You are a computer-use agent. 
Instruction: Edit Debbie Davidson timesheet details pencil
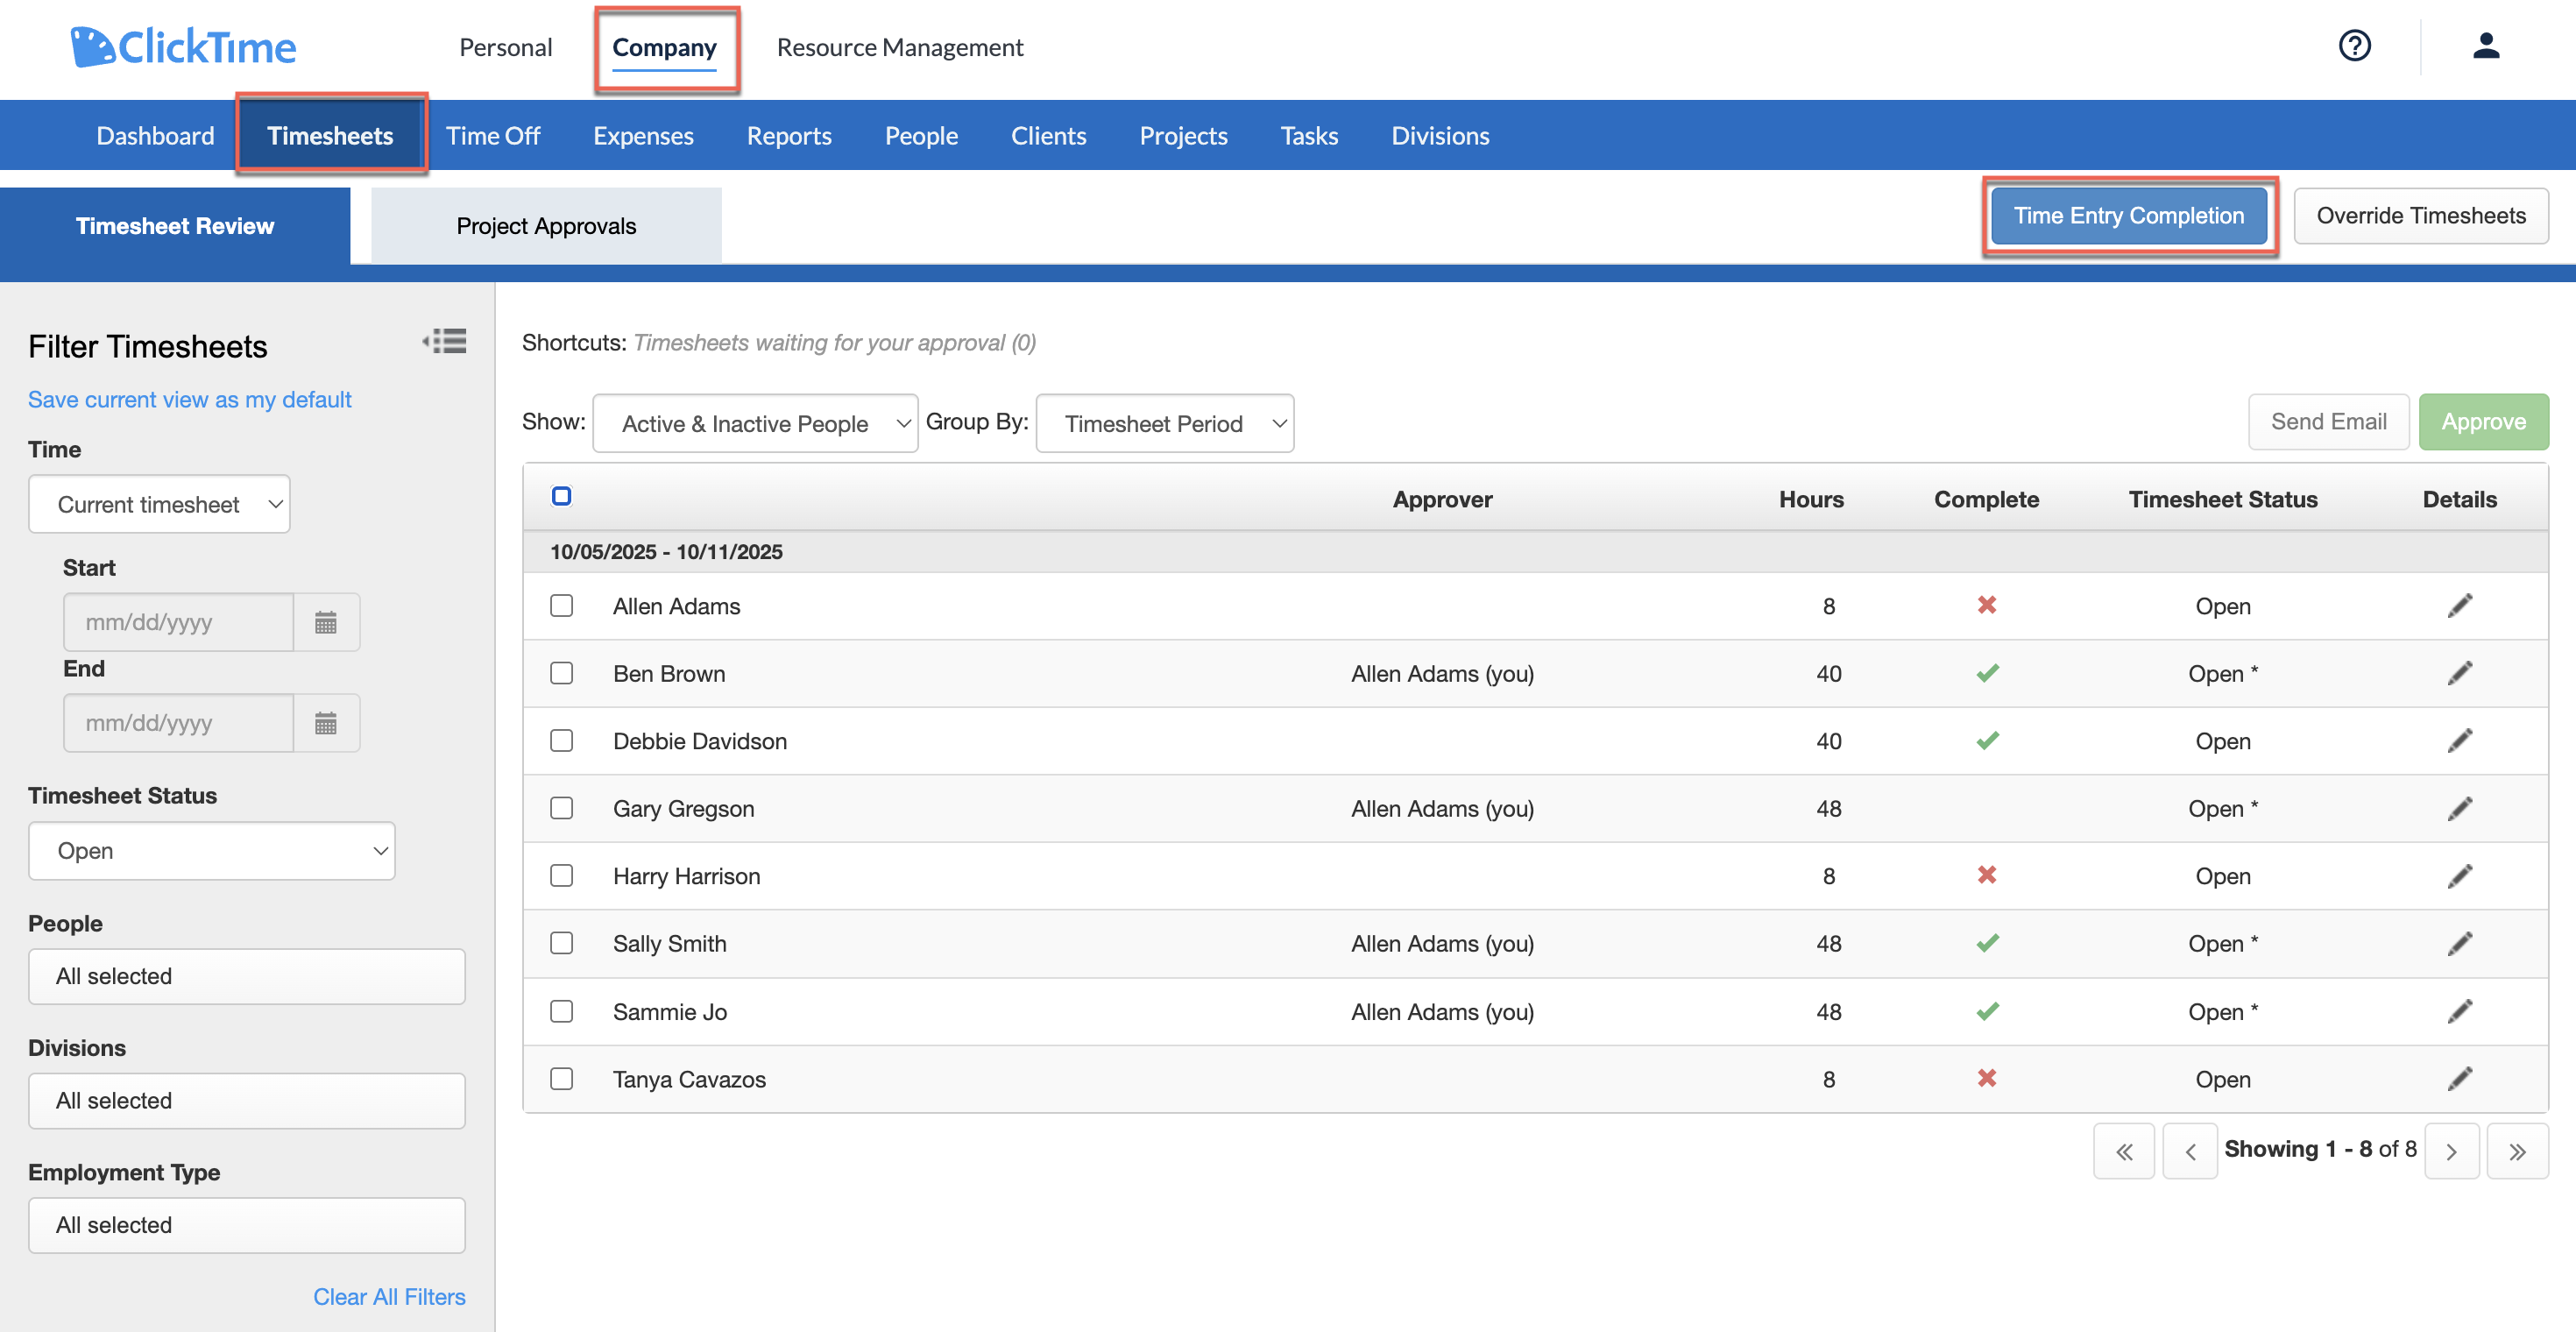tap(2460, 741)
